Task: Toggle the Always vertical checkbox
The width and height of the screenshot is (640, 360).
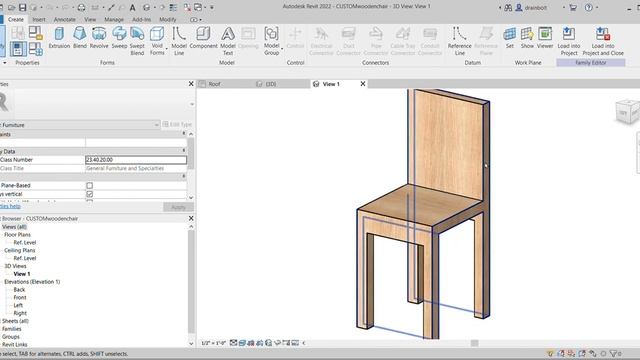Action: tap(89, 194)
